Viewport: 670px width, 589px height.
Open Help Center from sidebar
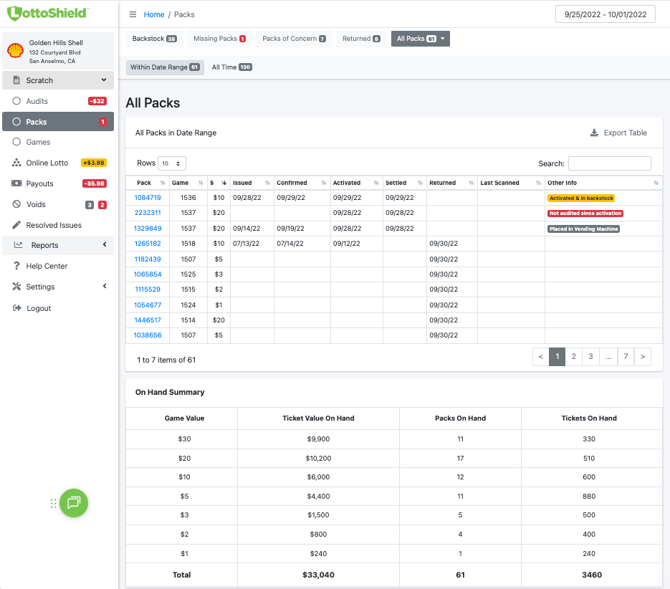pyautogui.click(x=46, y=266)
